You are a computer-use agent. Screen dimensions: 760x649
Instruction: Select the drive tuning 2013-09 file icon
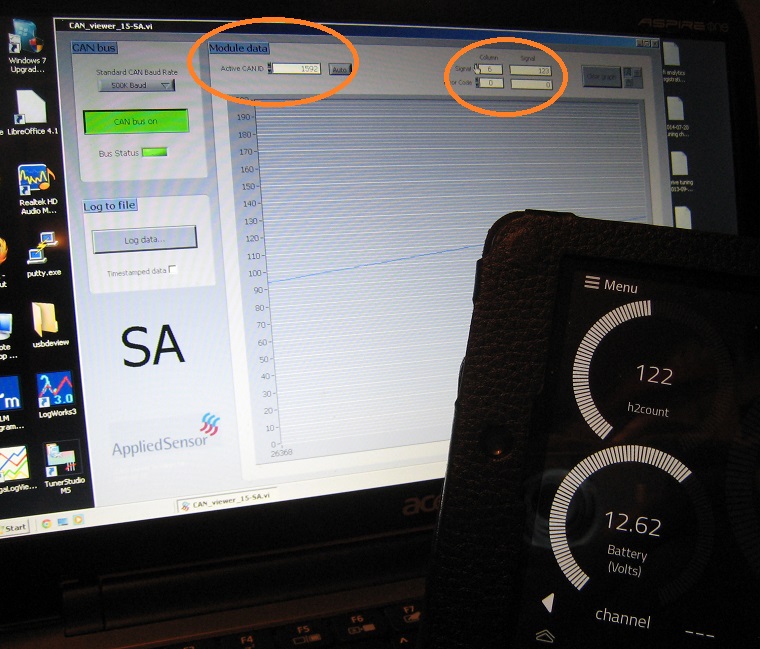[x=681, y=171]
